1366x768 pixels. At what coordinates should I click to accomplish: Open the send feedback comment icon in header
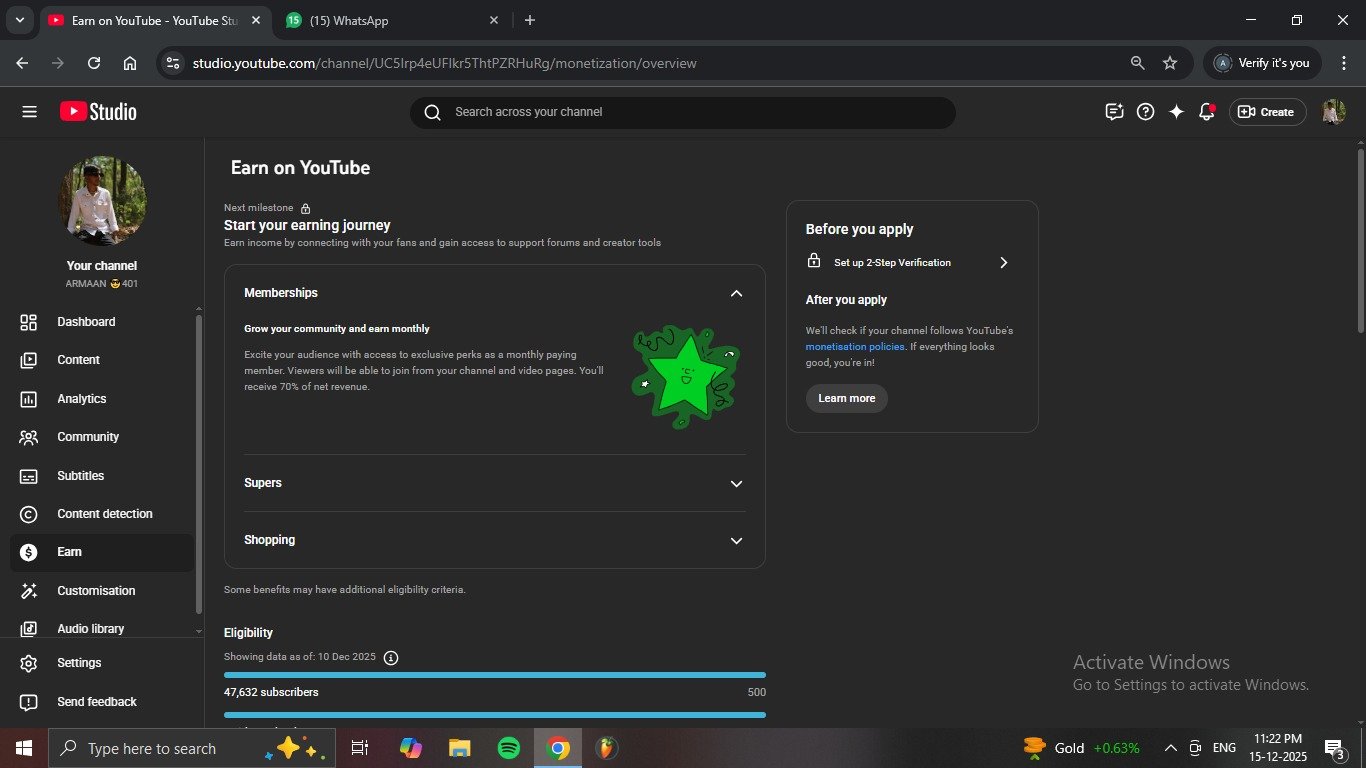tap(1114, 112)
